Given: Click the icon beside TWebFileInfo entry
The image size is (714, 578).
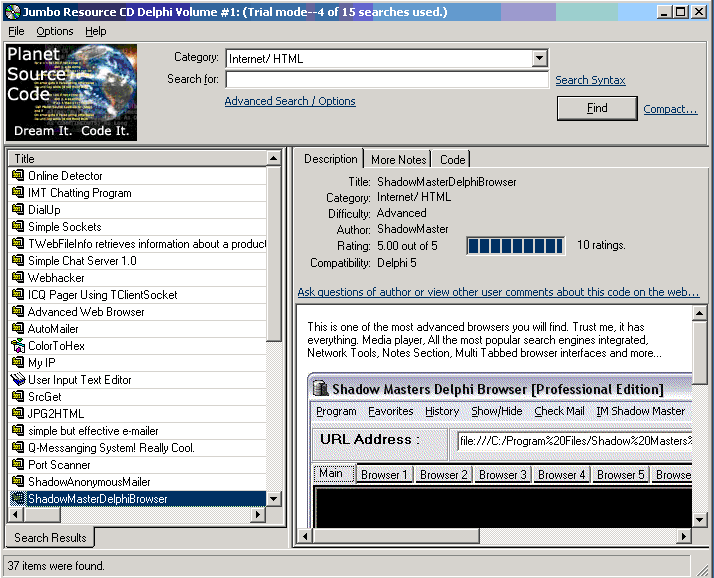Looking at the screenshot, I should tap(18, 243).
